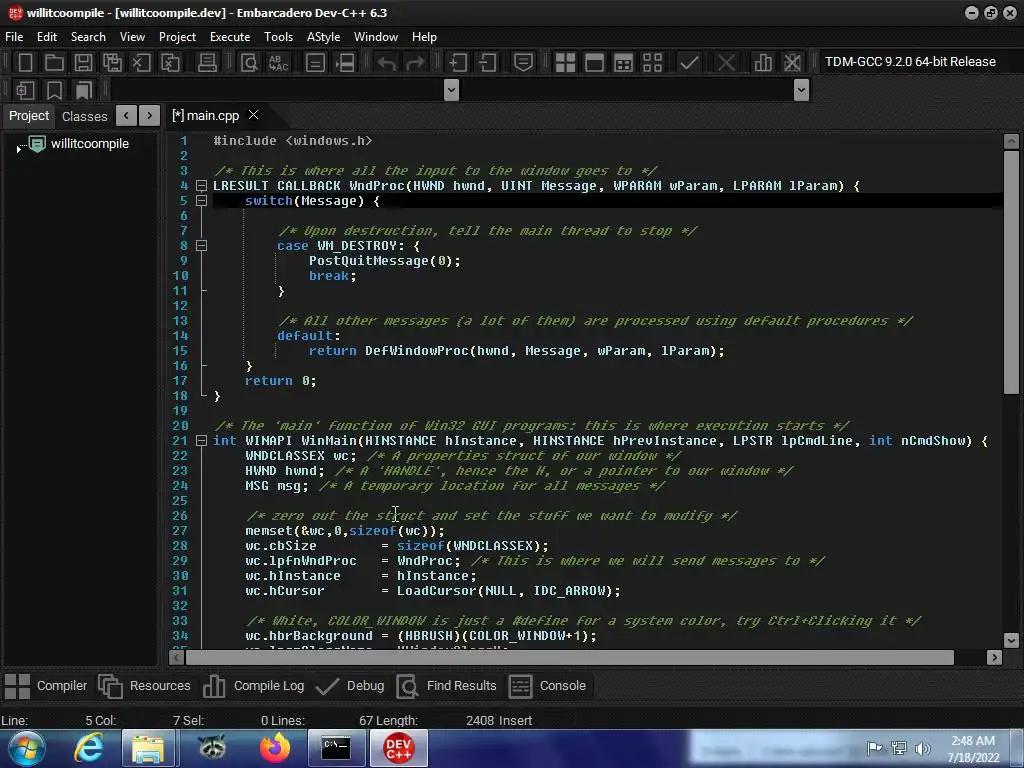Click the Unindent toolbar icon
Viewport: 1024px width, 768px height.
point(487,62)
